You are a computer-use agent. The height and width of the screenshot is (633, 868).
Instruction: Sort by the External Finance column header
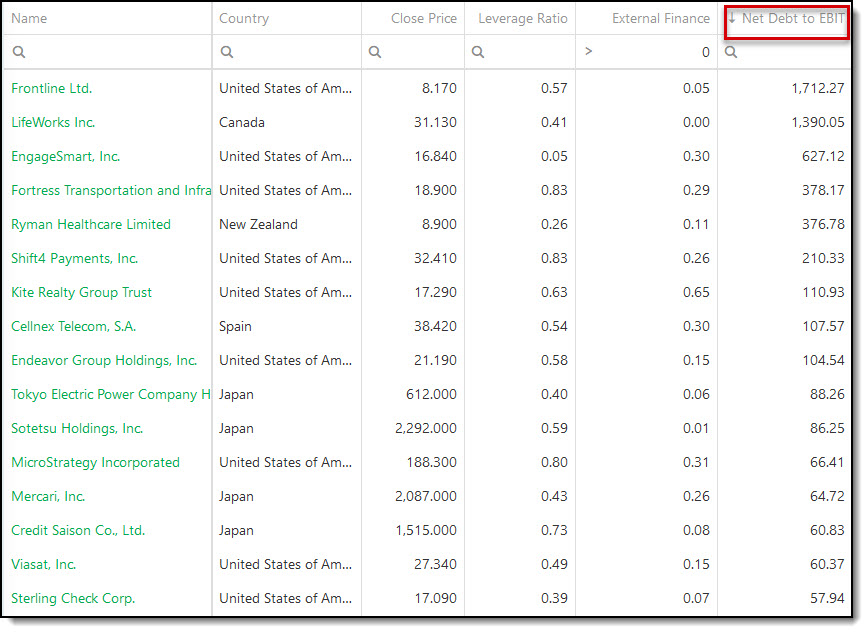click(661, 18)
